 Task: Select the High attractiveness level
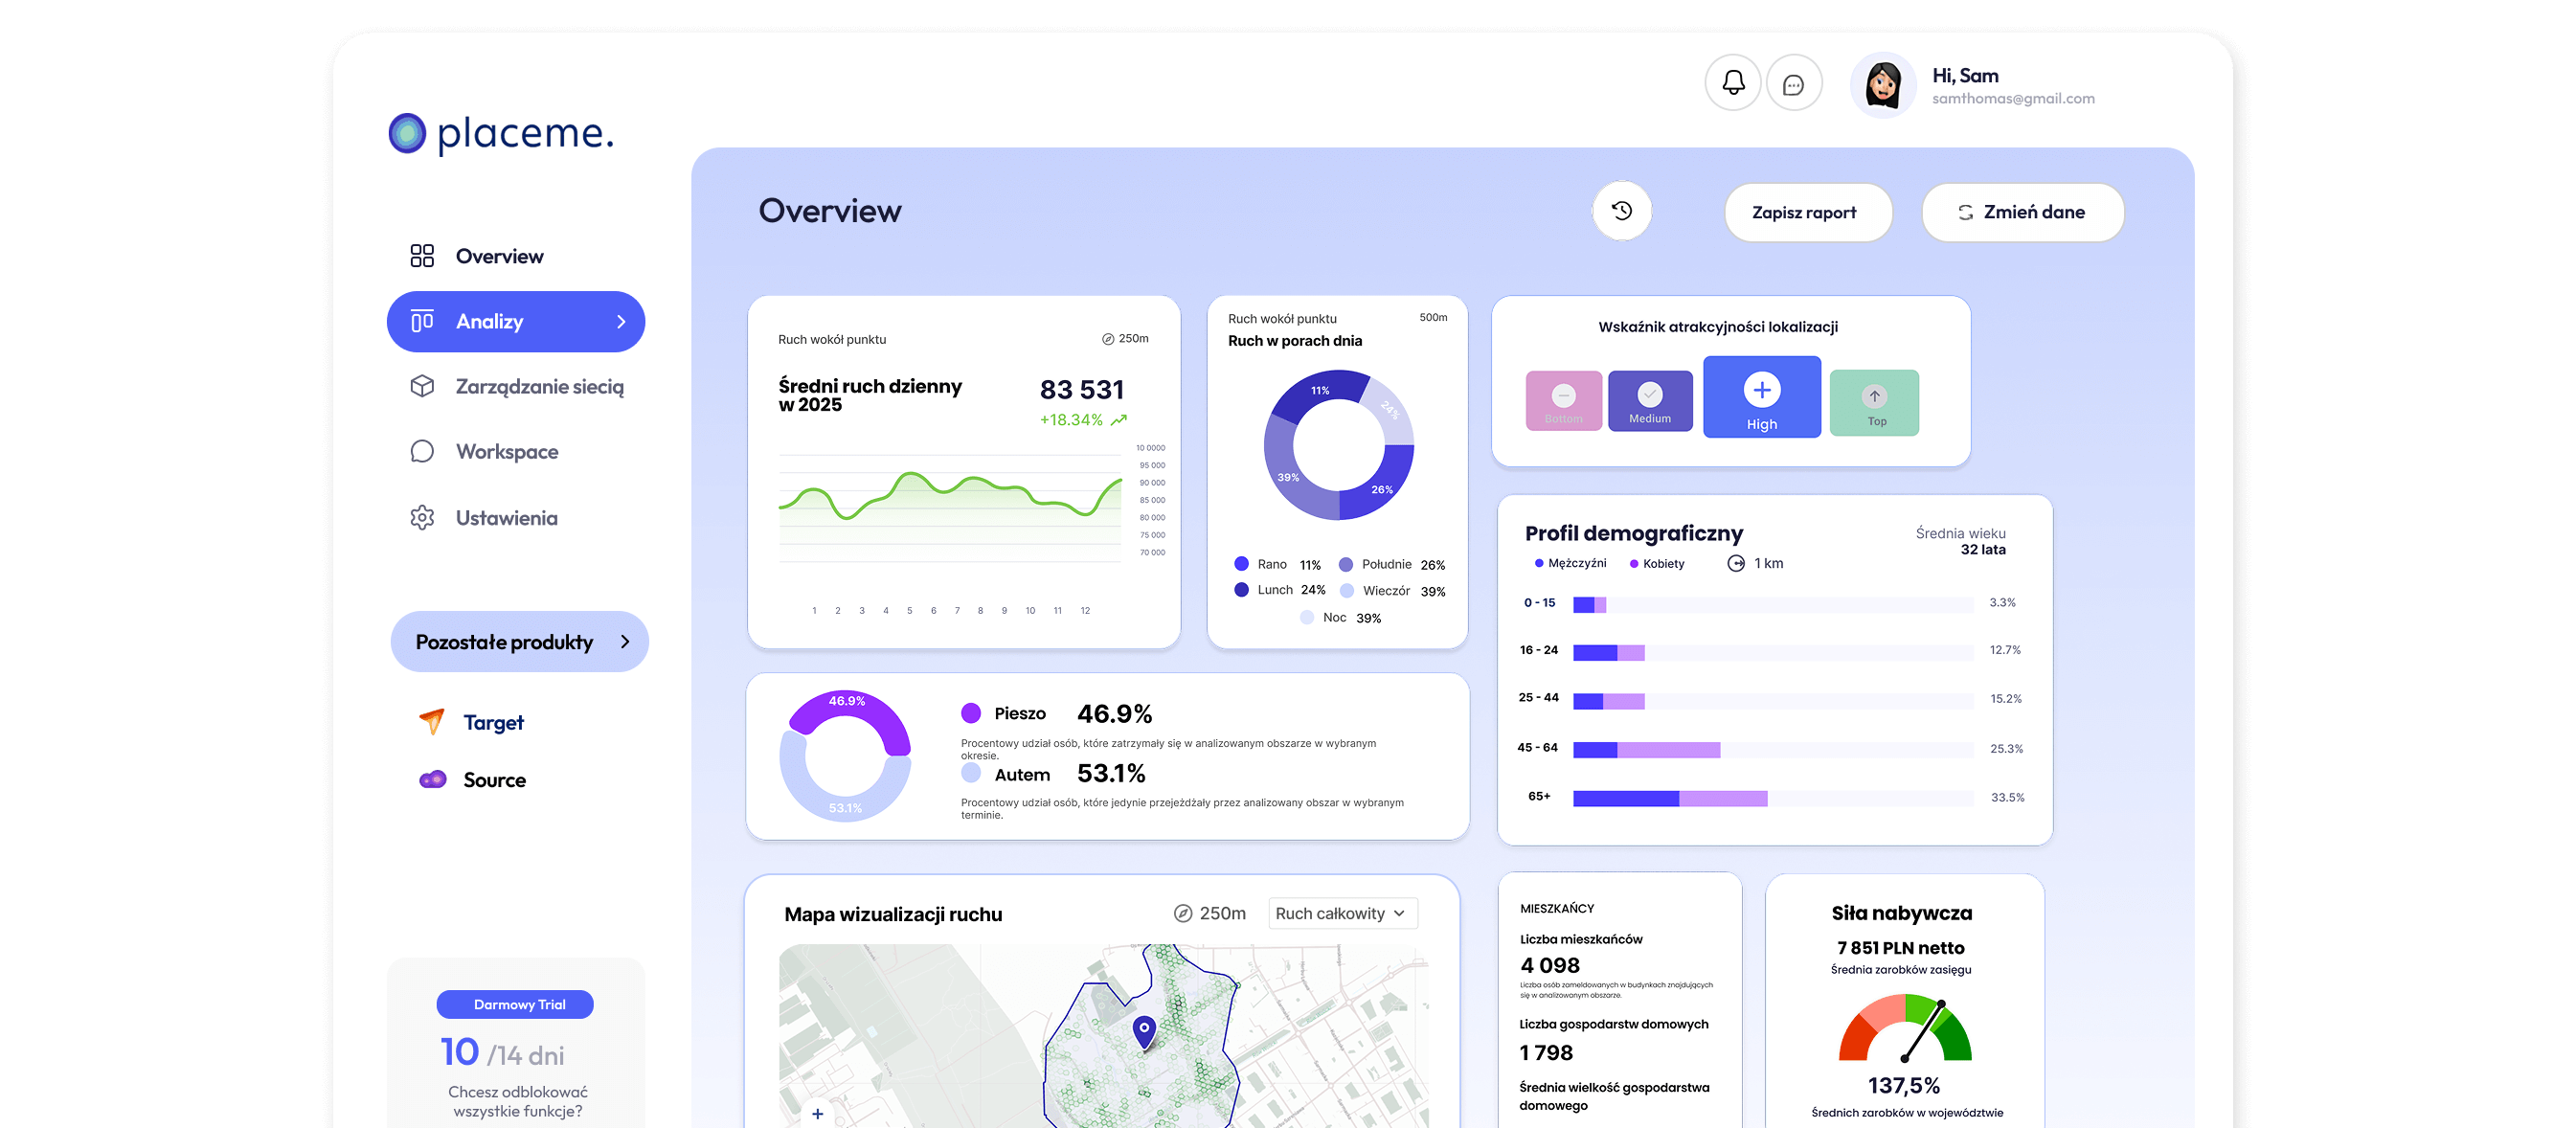tap(1761, 397)
